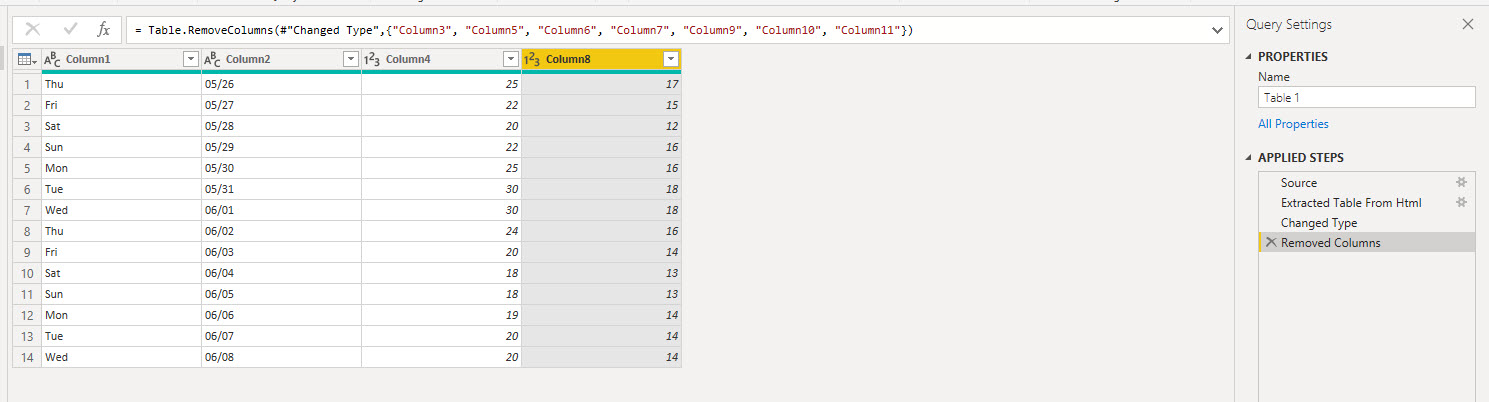
Task: Click the fx function icon
Action: 103,30
